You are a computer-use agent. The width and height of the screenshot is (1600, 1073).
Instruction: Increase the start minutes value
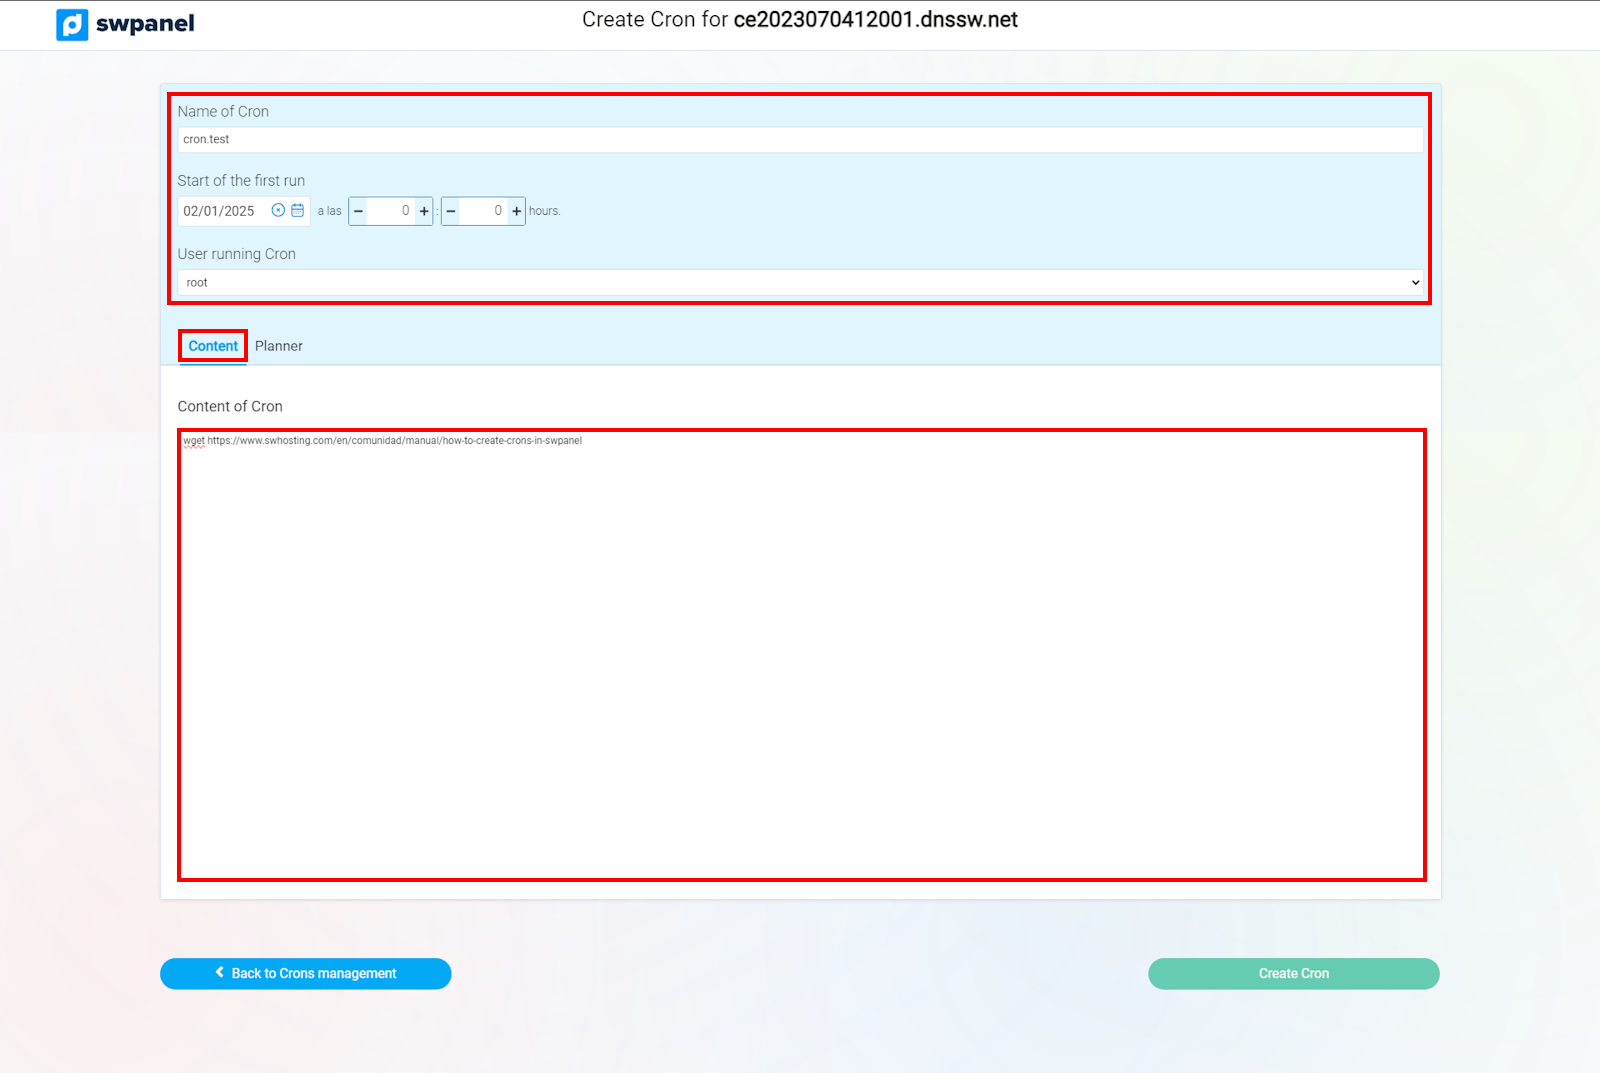coord(517,211)
